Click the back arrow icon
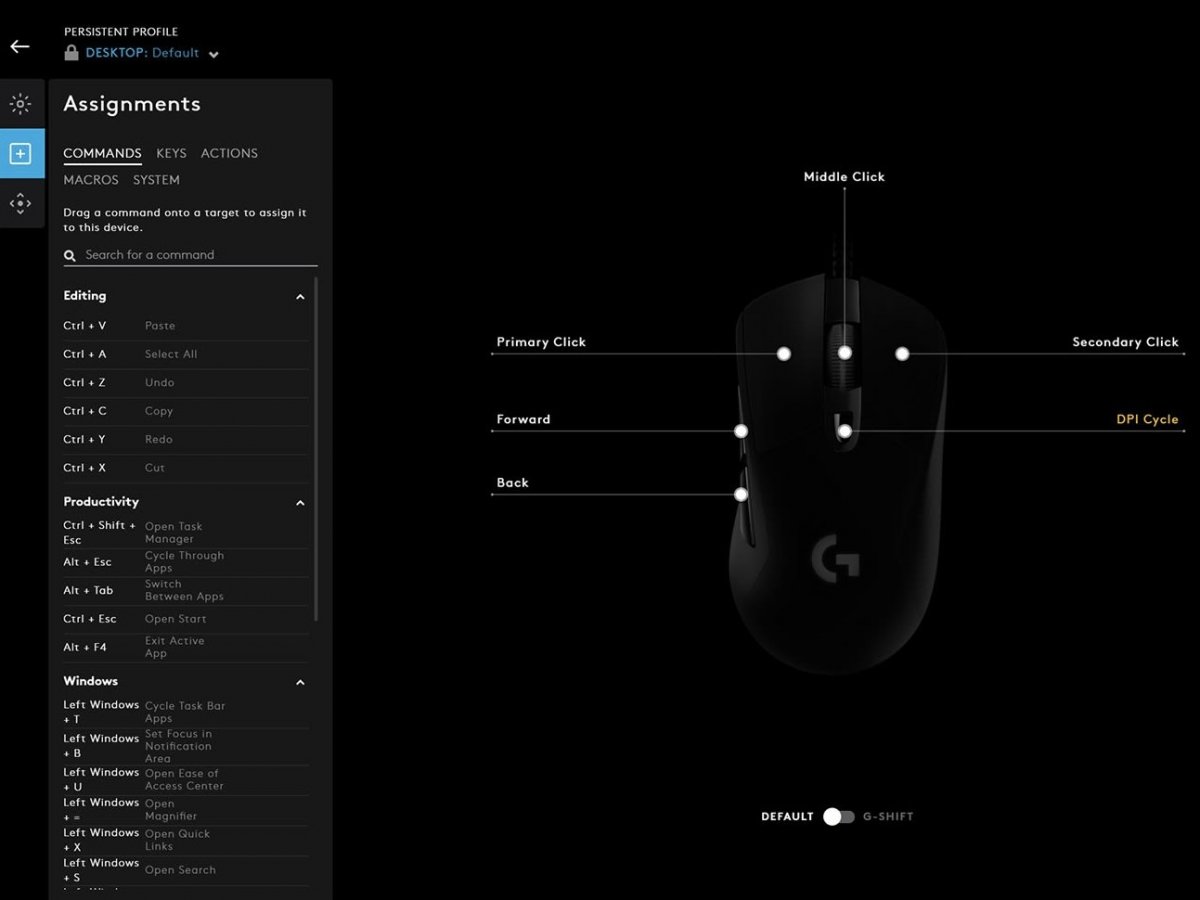Viewport: 1200px width, 900px height. (20, 47)
